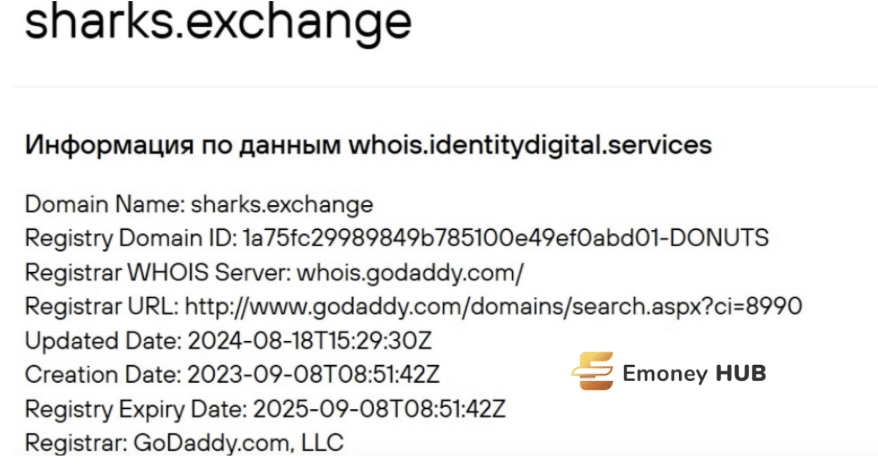Click the Creation Date 2023-09-08 value

click(x=313, y=375)
